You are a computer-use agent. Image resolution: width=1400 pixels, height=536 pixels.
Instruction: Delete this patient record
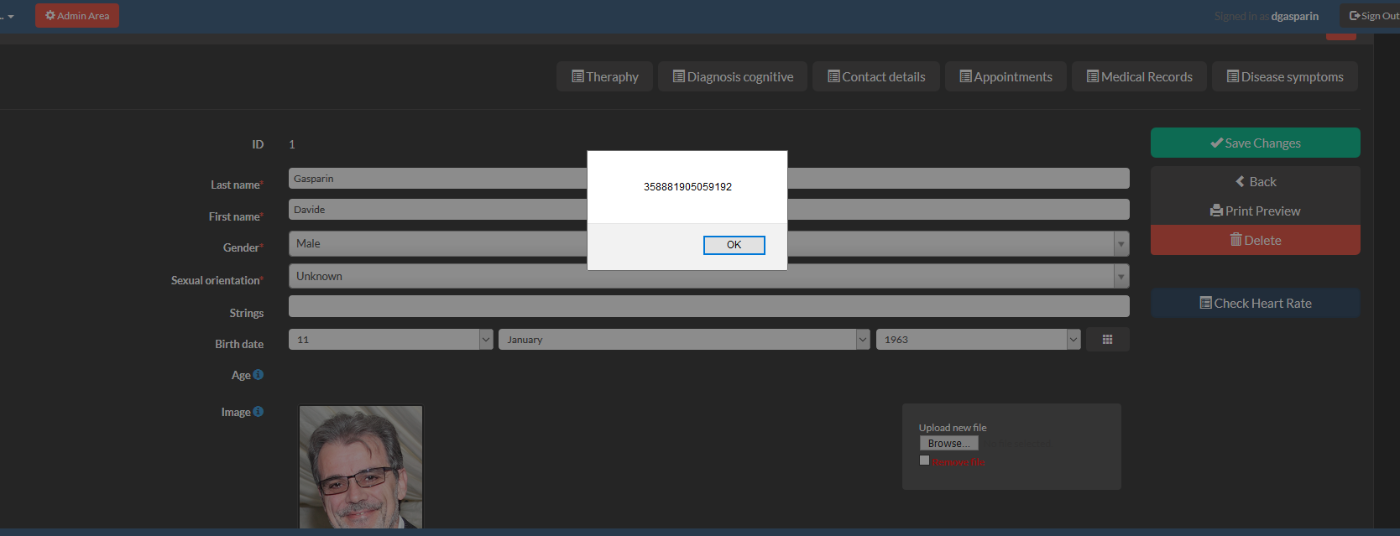coord(1255,240)
